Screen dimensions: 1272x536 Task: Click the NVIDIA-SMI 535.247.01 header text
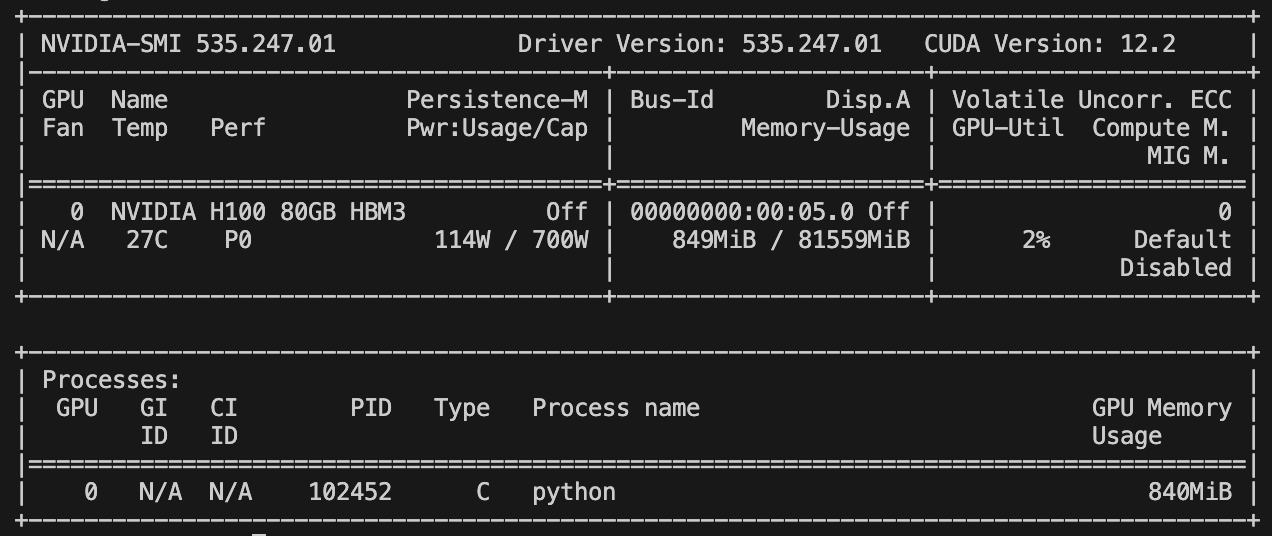[x=188, y=44]
